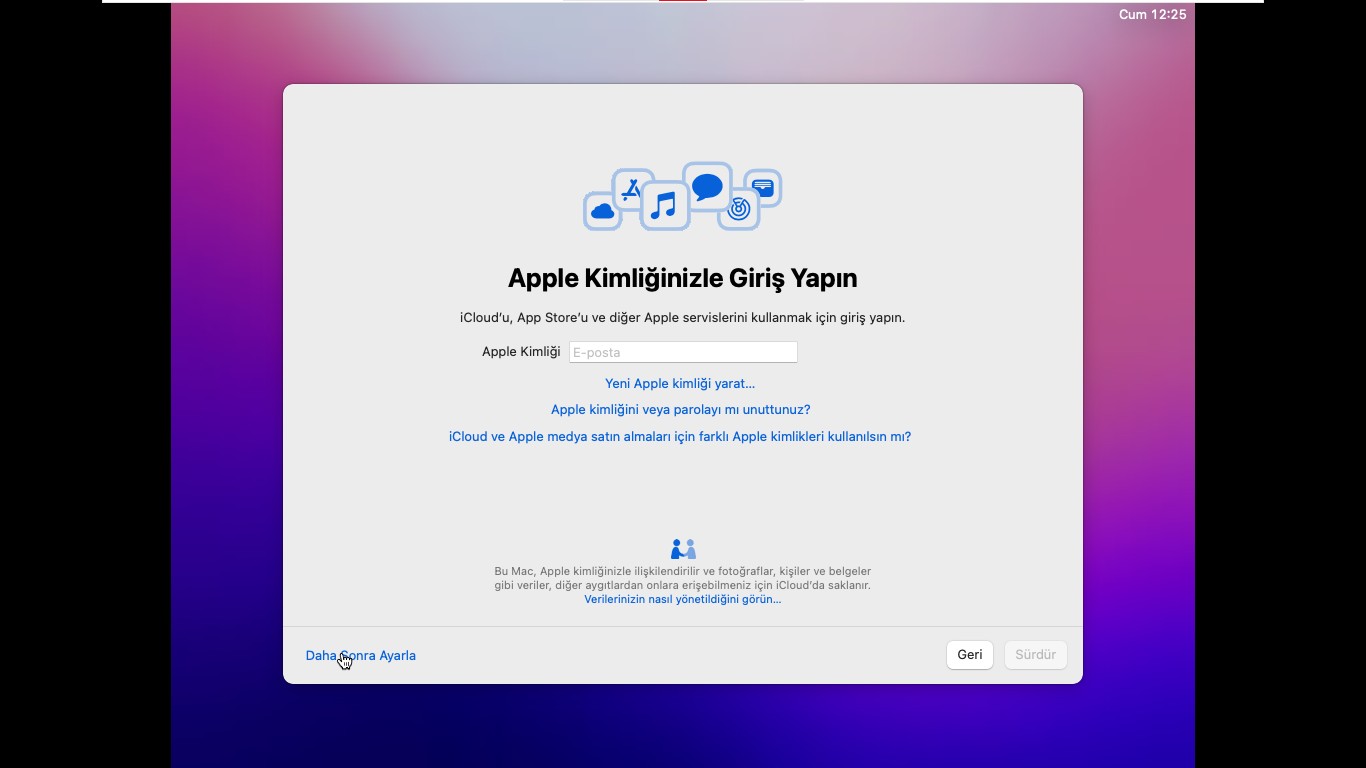Click the Messages speech bubble icon
Image resolution: width=1366 pixels, height=768 pixels.
pyautogui.click(x=707, y=187)
